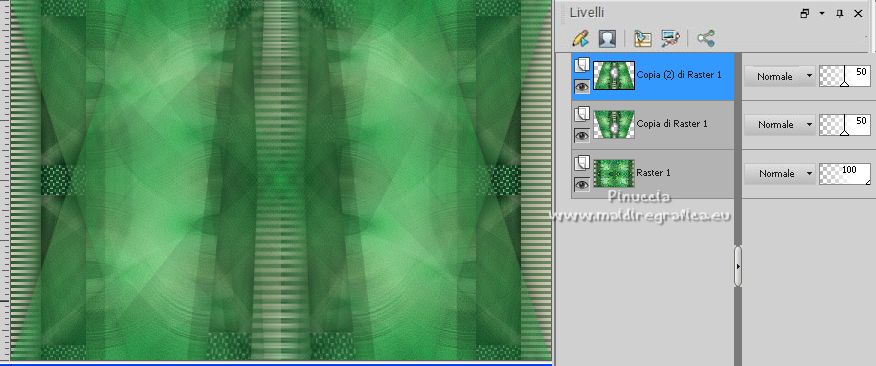Hide the Raster 1 layer
This screenshot has height=366, width=876.
(x=582, y=184)
